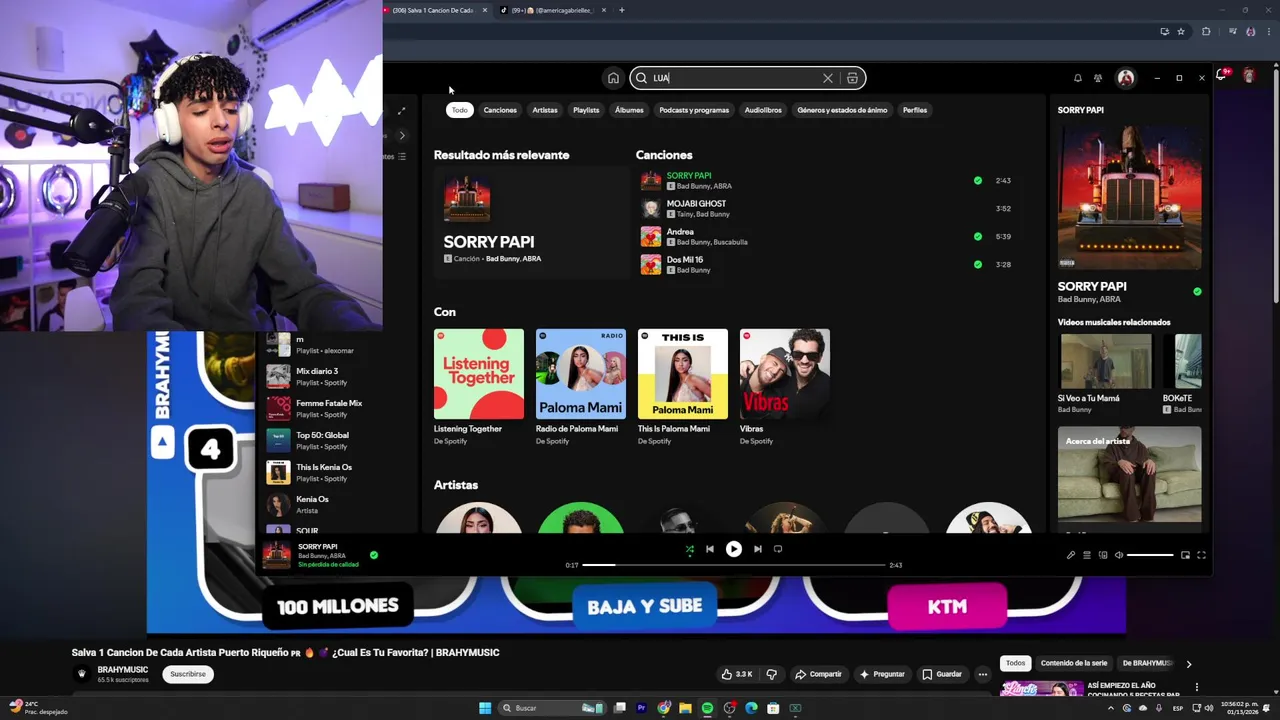
Task: Toggle saved checkmark for SORRY PAPI row
Action: coord(978,181)
